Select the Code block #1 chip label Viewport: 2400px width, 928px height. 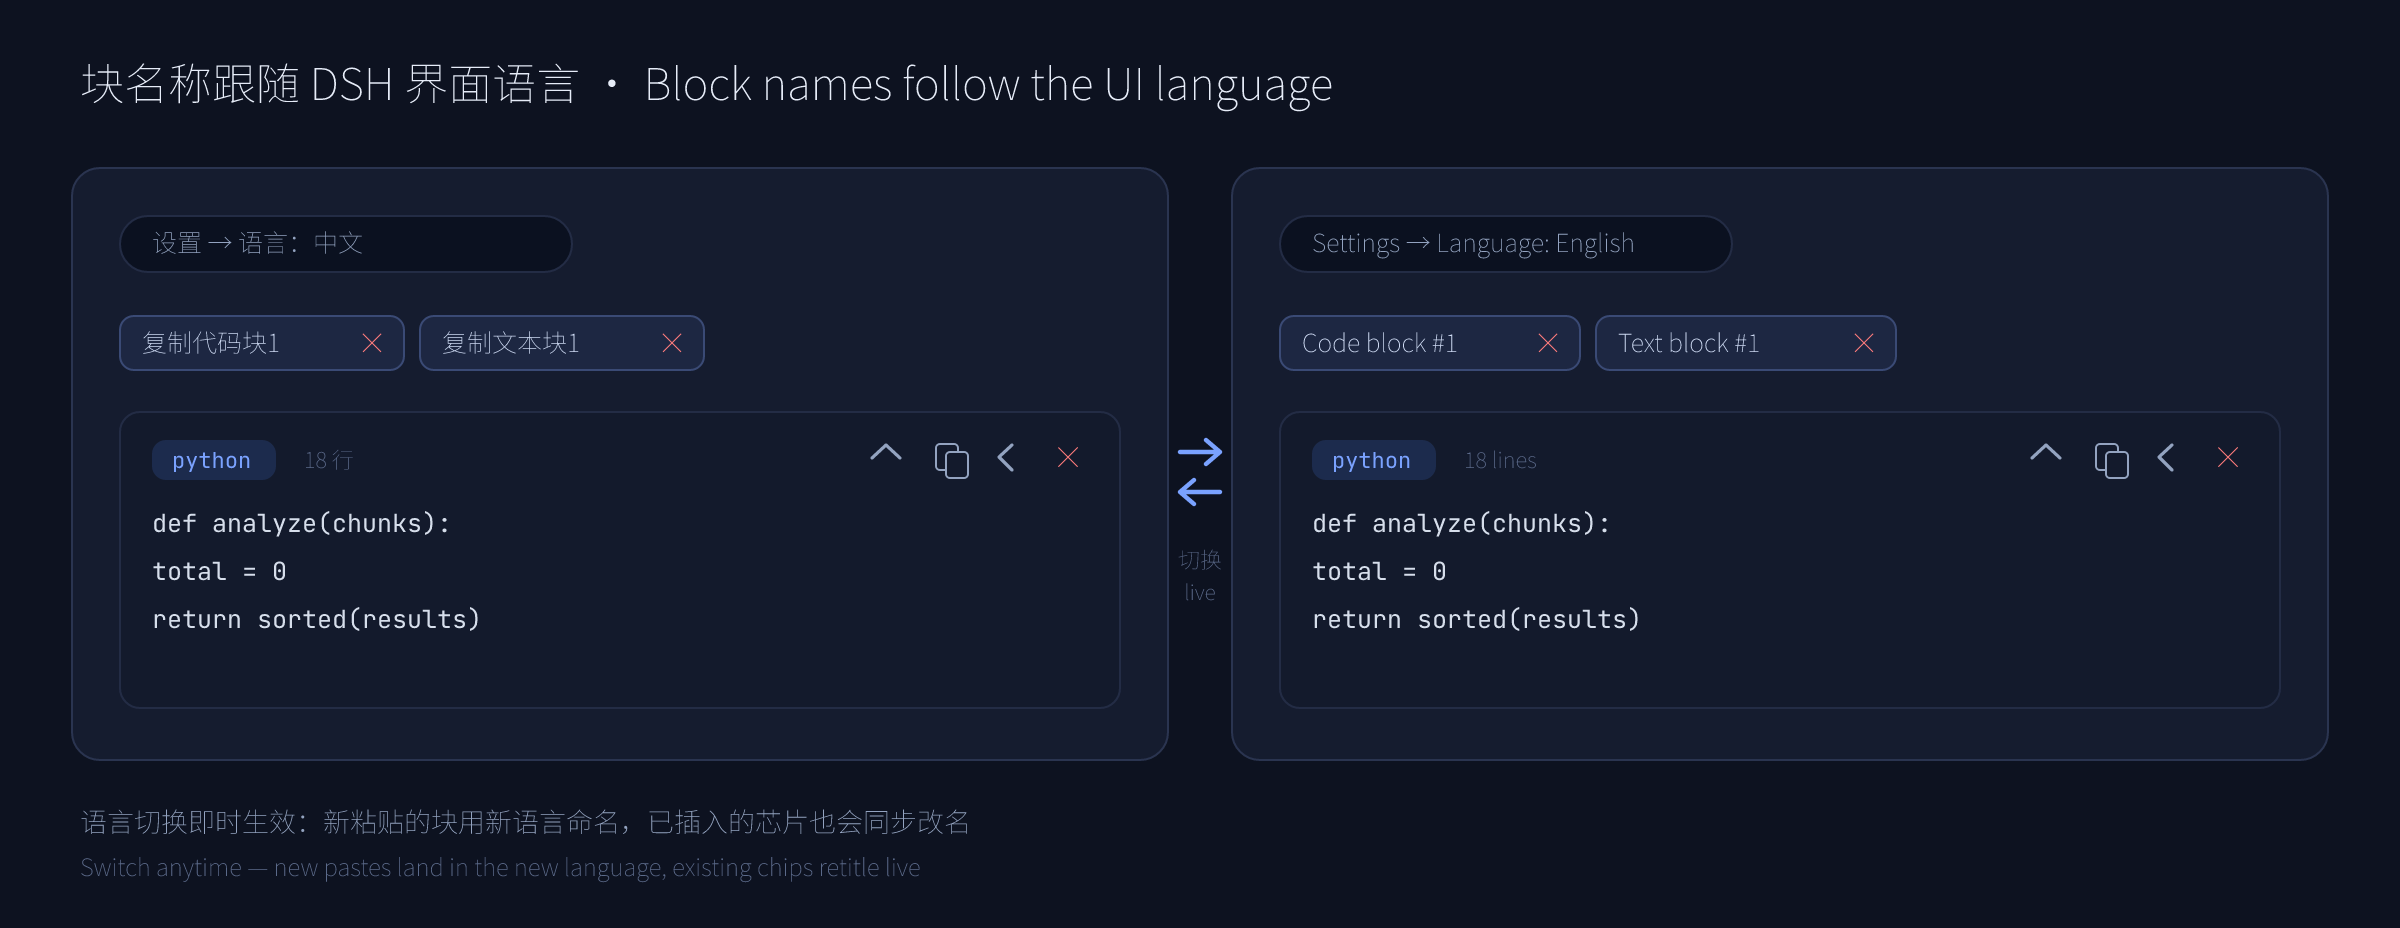pyautogui.click(x=1379, y=343)
